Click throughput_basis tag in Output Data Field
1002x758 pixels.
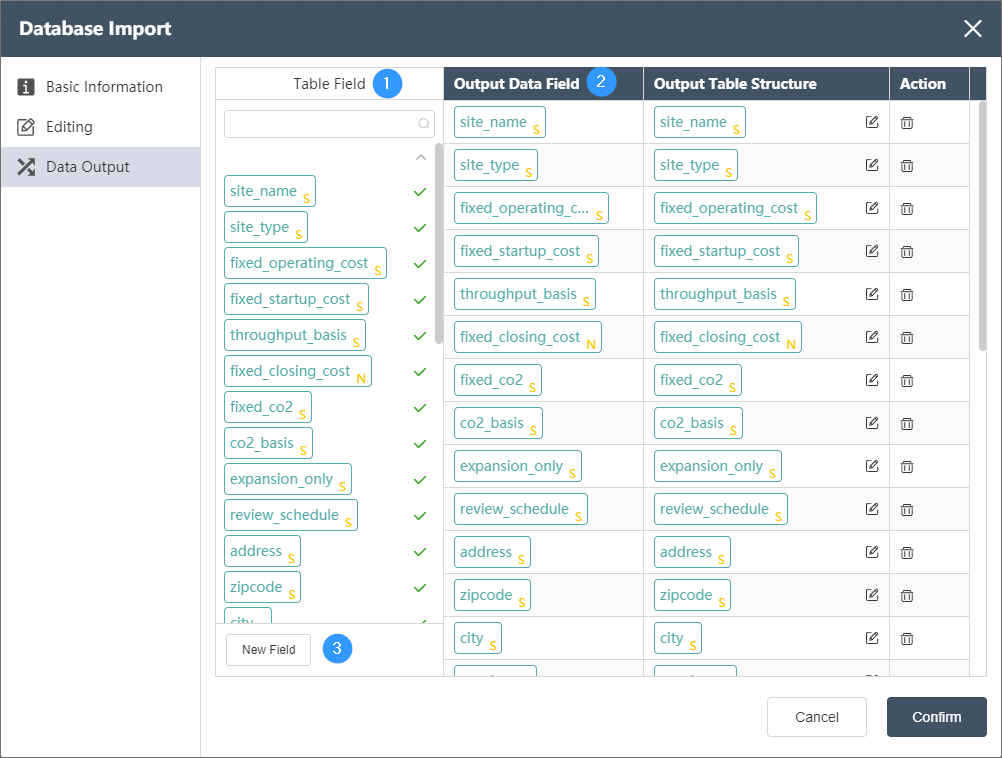[x=525, y=294]
